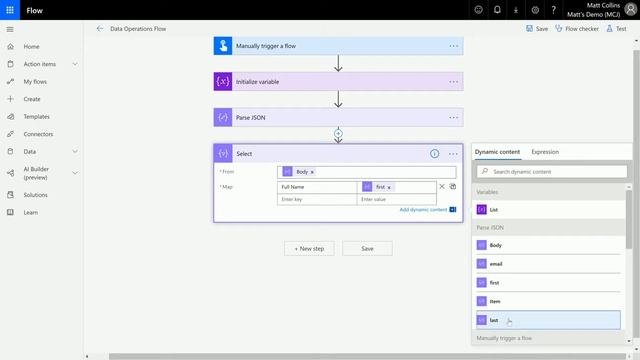
Task: Open Learn in the sidebar
Action: point(31,212)
